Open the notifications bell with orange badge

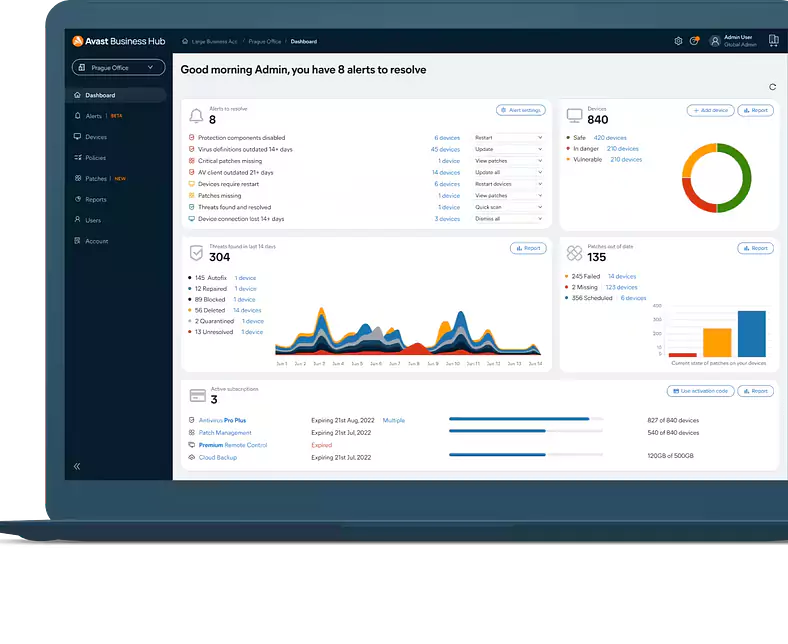[x=694, y=41]
